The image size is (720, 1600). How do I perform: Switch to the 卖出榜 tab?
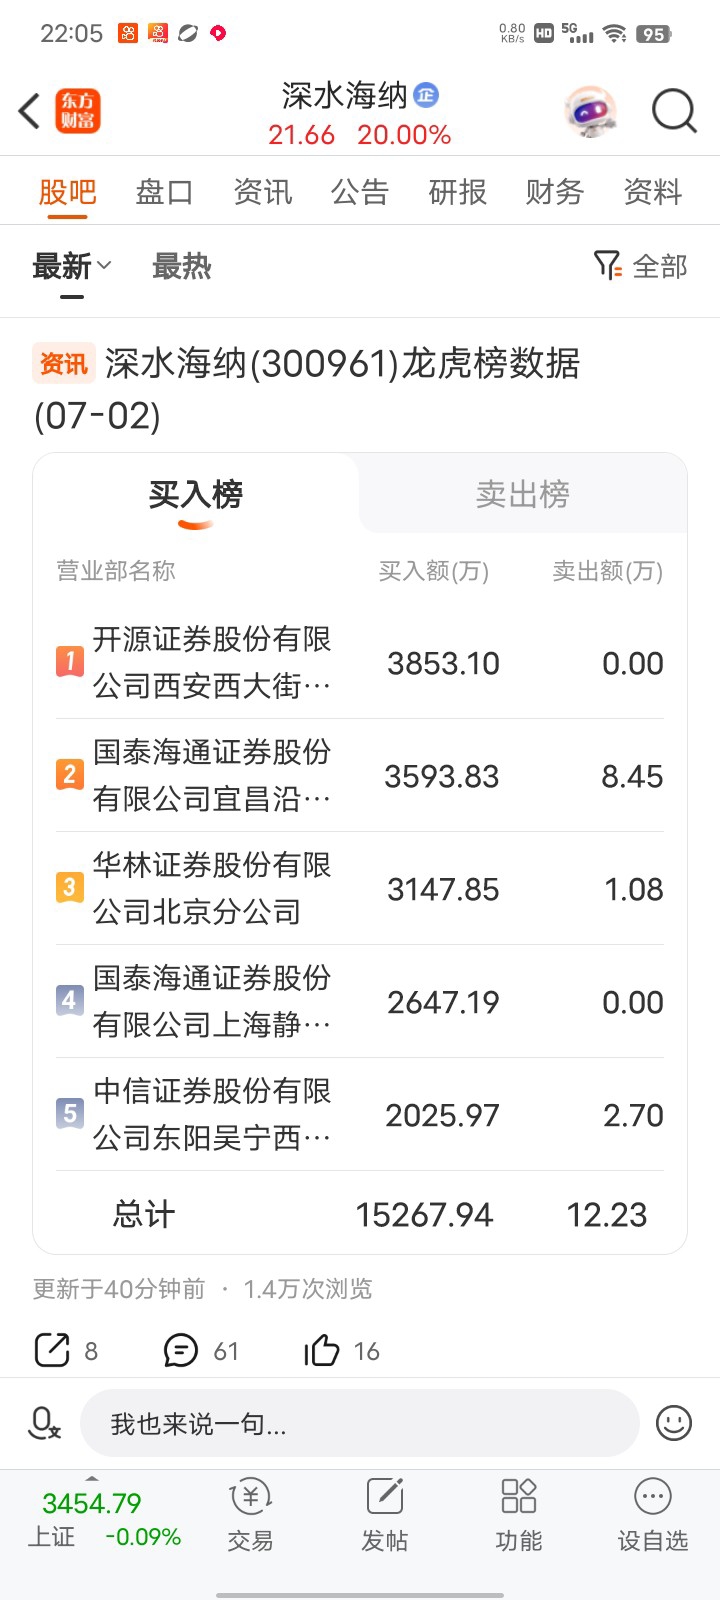523,494
